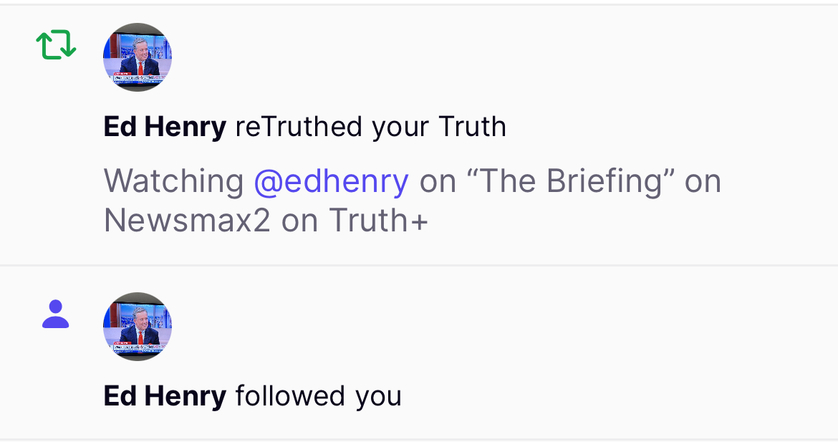This screenshot has height=442, width=838.
Task: Click the green reTruth arrows icon
Action: (56, 44)
